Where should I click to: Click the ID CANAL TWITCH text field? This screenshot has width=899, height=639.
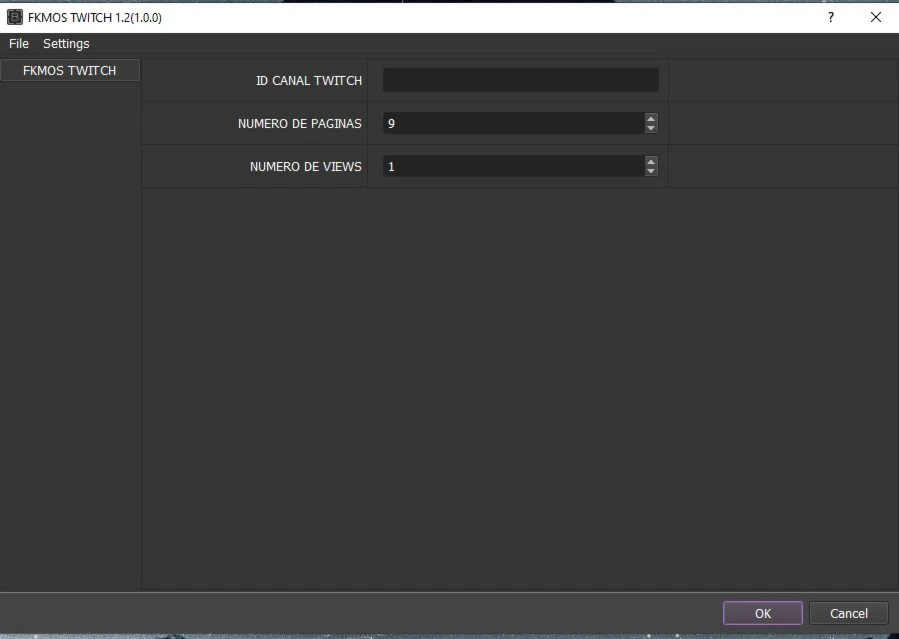[520, 80]
